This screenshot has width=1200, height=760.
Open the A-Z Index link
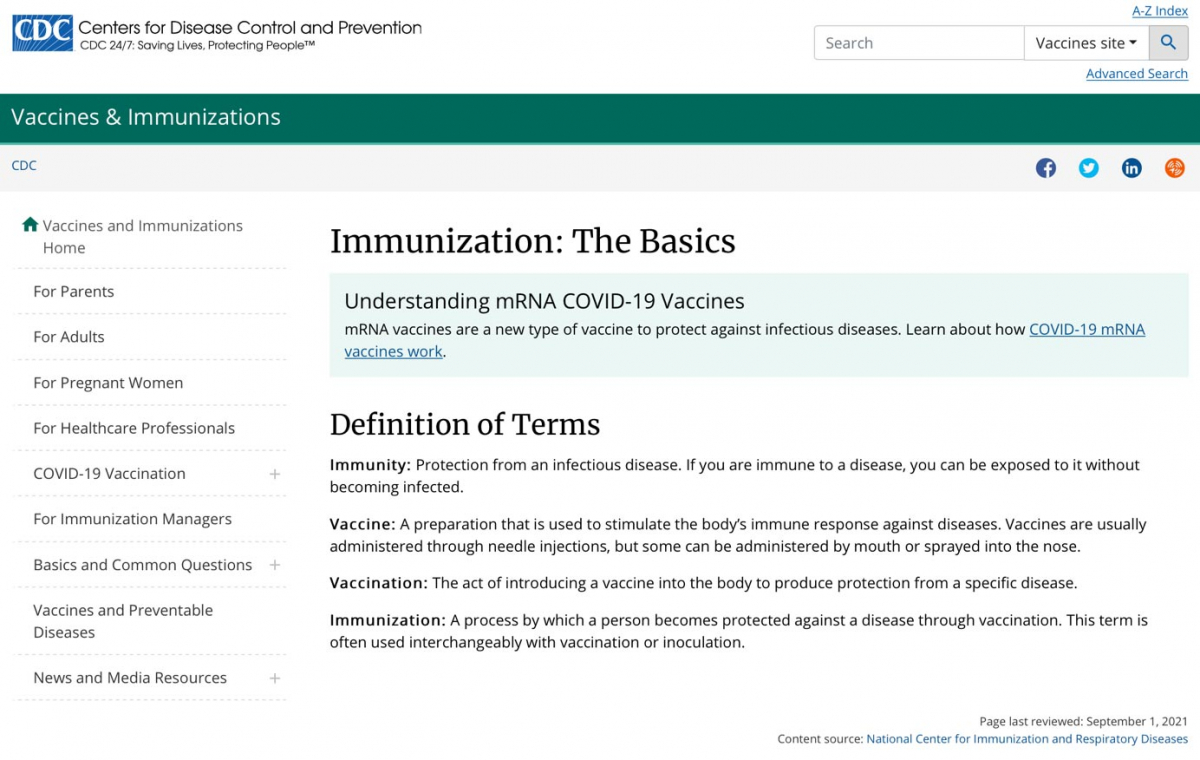point(1159,11)
